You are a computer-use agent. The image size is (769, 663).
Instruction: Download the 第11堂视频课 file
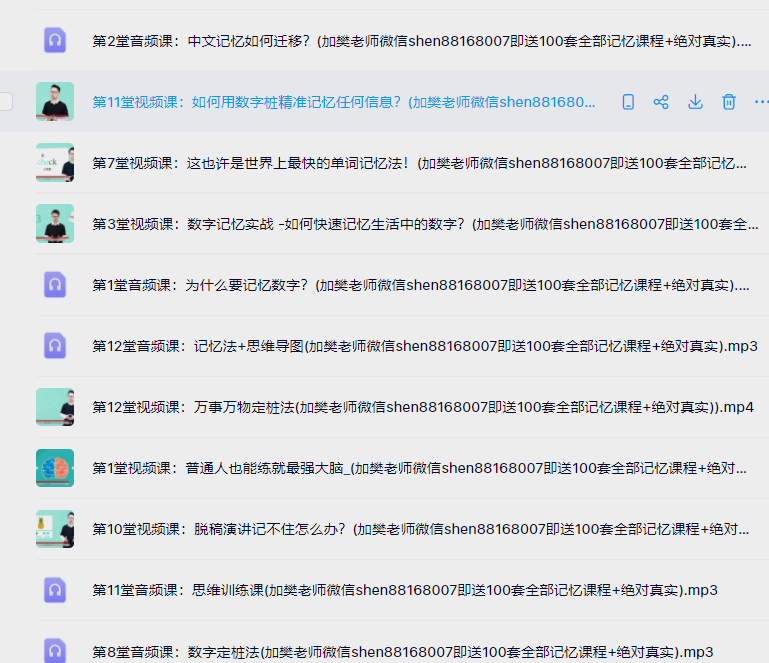[x=695, y=102]
